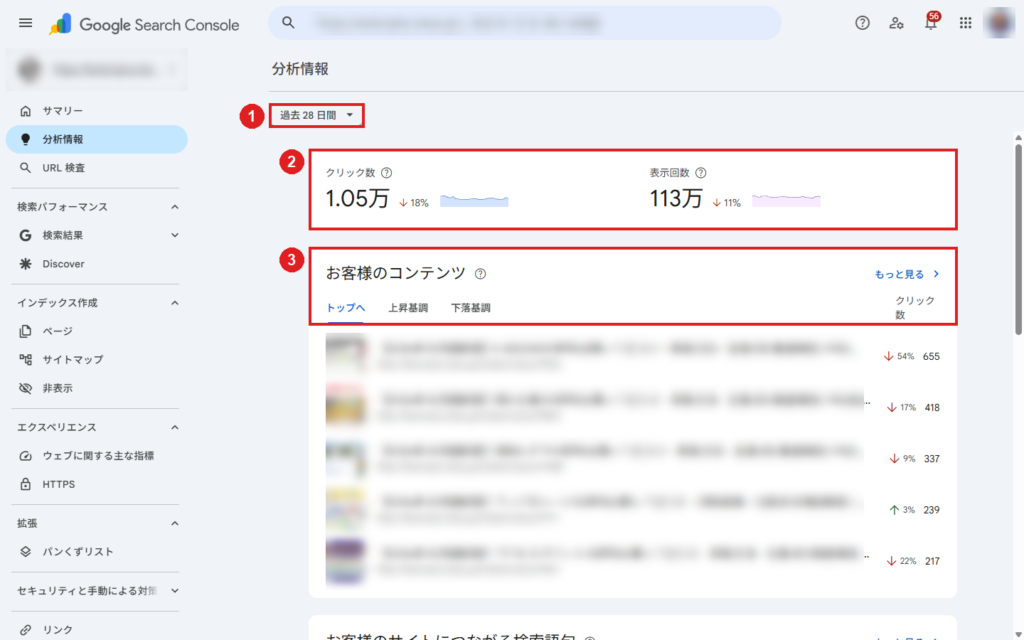This screenshot has width=1024, height=640.
Task: Open the account profile avatar
Action: coord(999,23)
